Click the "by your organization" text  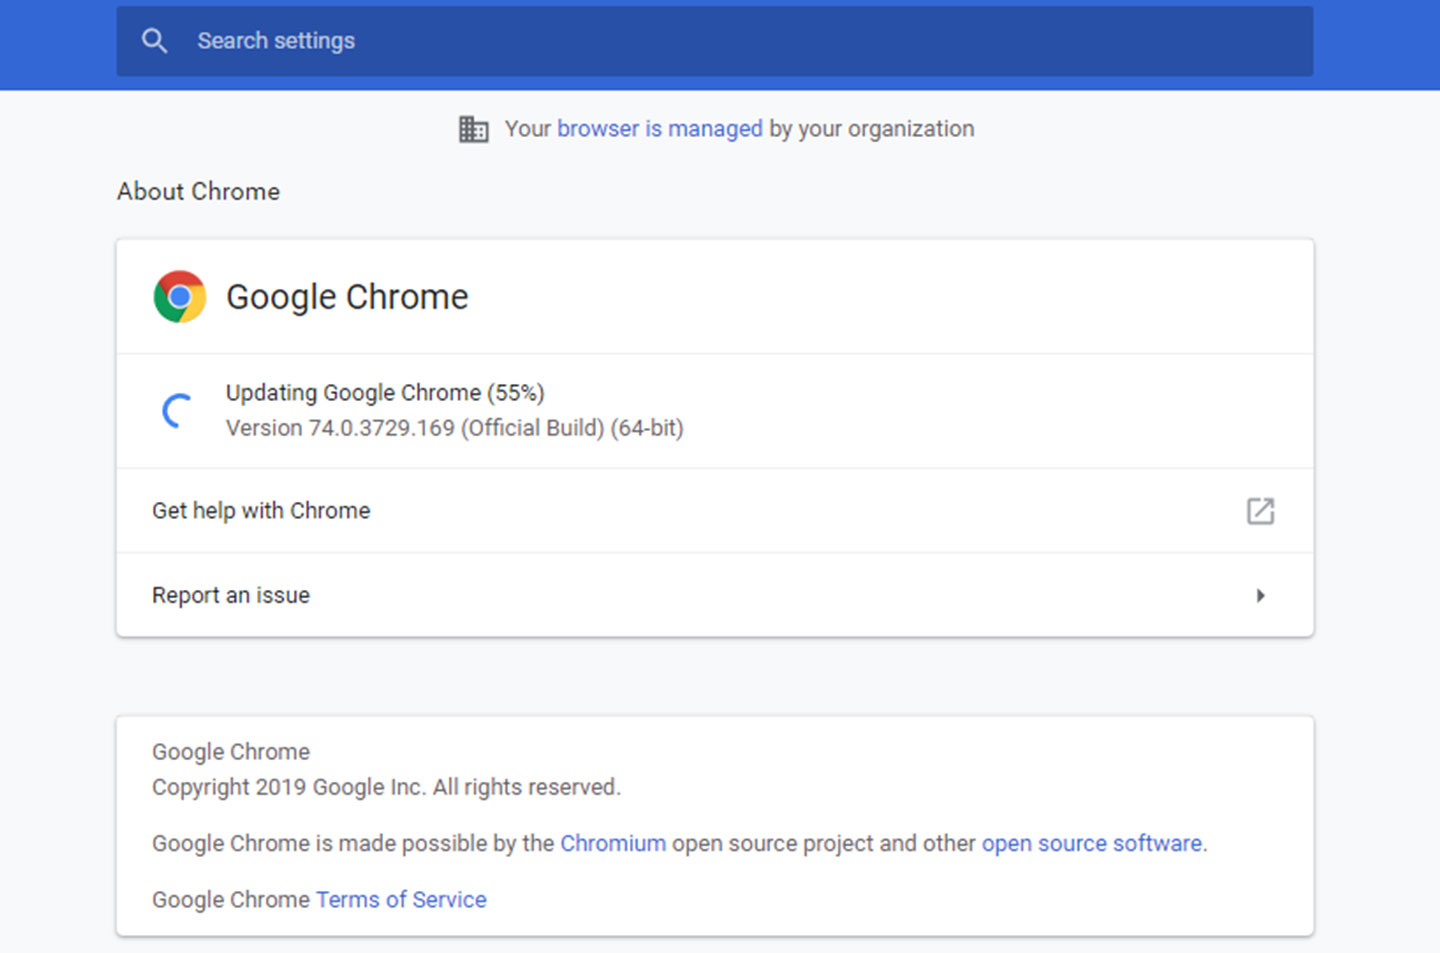coord(871,129)
